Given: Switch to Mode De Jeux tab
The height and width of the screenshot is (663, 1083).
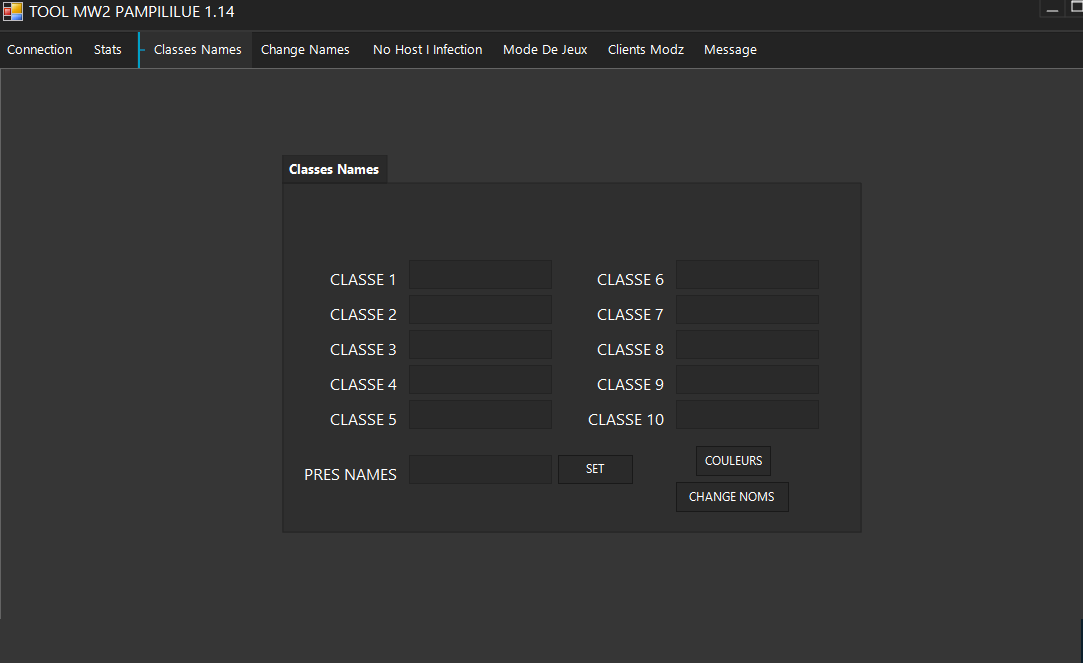Looking at the screenshot, I should coord(545,50).
